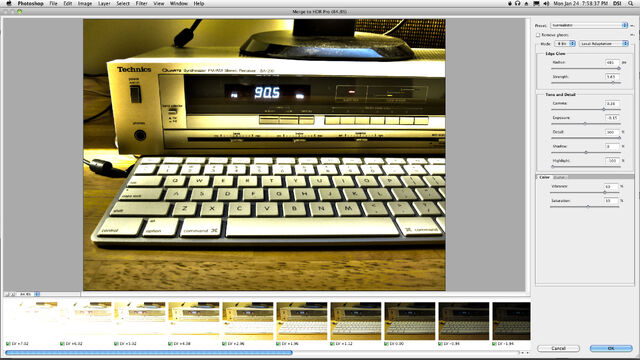This screenshot has width=640, height=360.
Task: Click the Detail value field
Action: point(612,132)
